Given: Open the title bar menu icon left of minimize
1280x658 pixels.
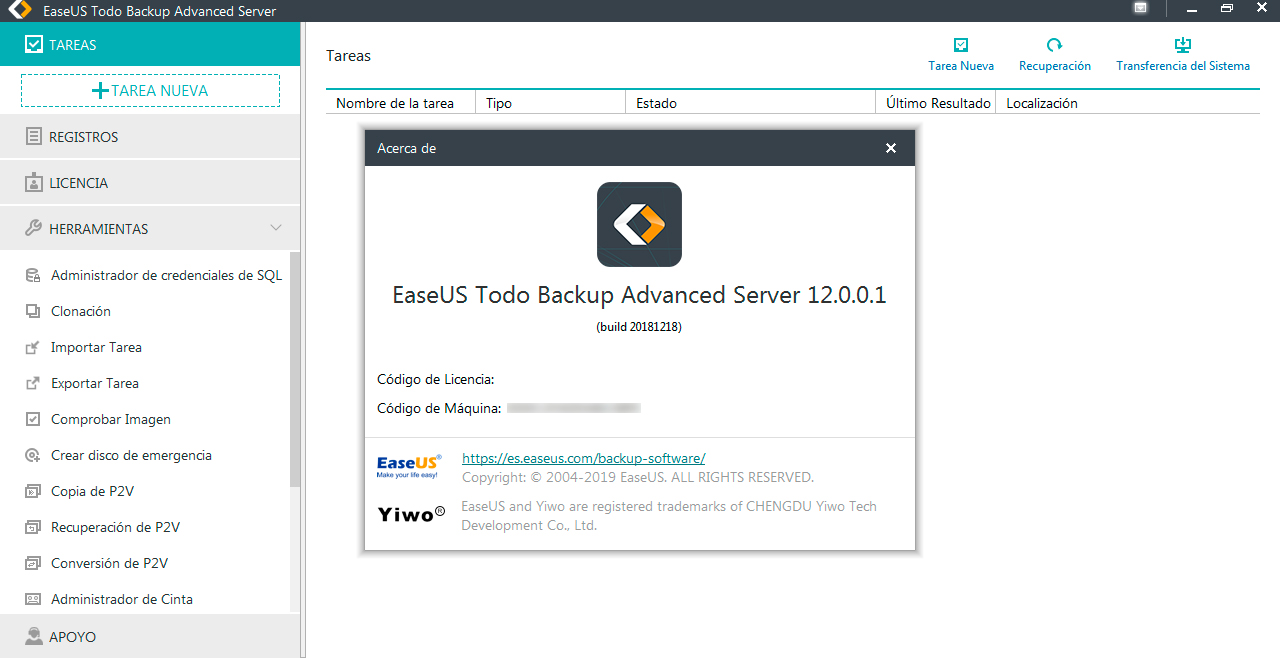Looking at the screenshot, I should [1140, 8].
